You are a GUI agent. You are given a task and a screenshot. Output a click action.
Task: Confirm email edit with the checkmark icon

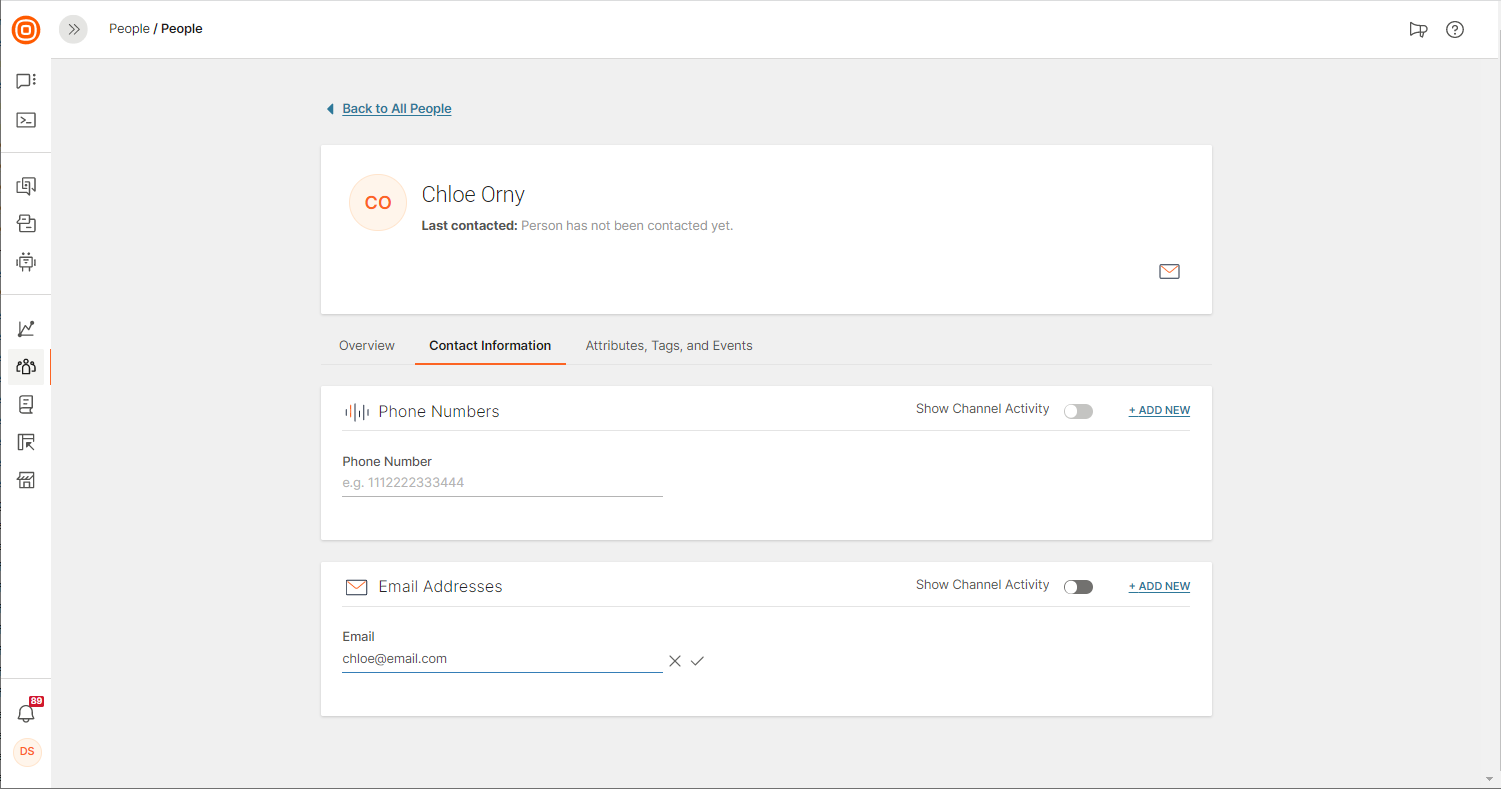pyautogui.click(x=697, y=661)
